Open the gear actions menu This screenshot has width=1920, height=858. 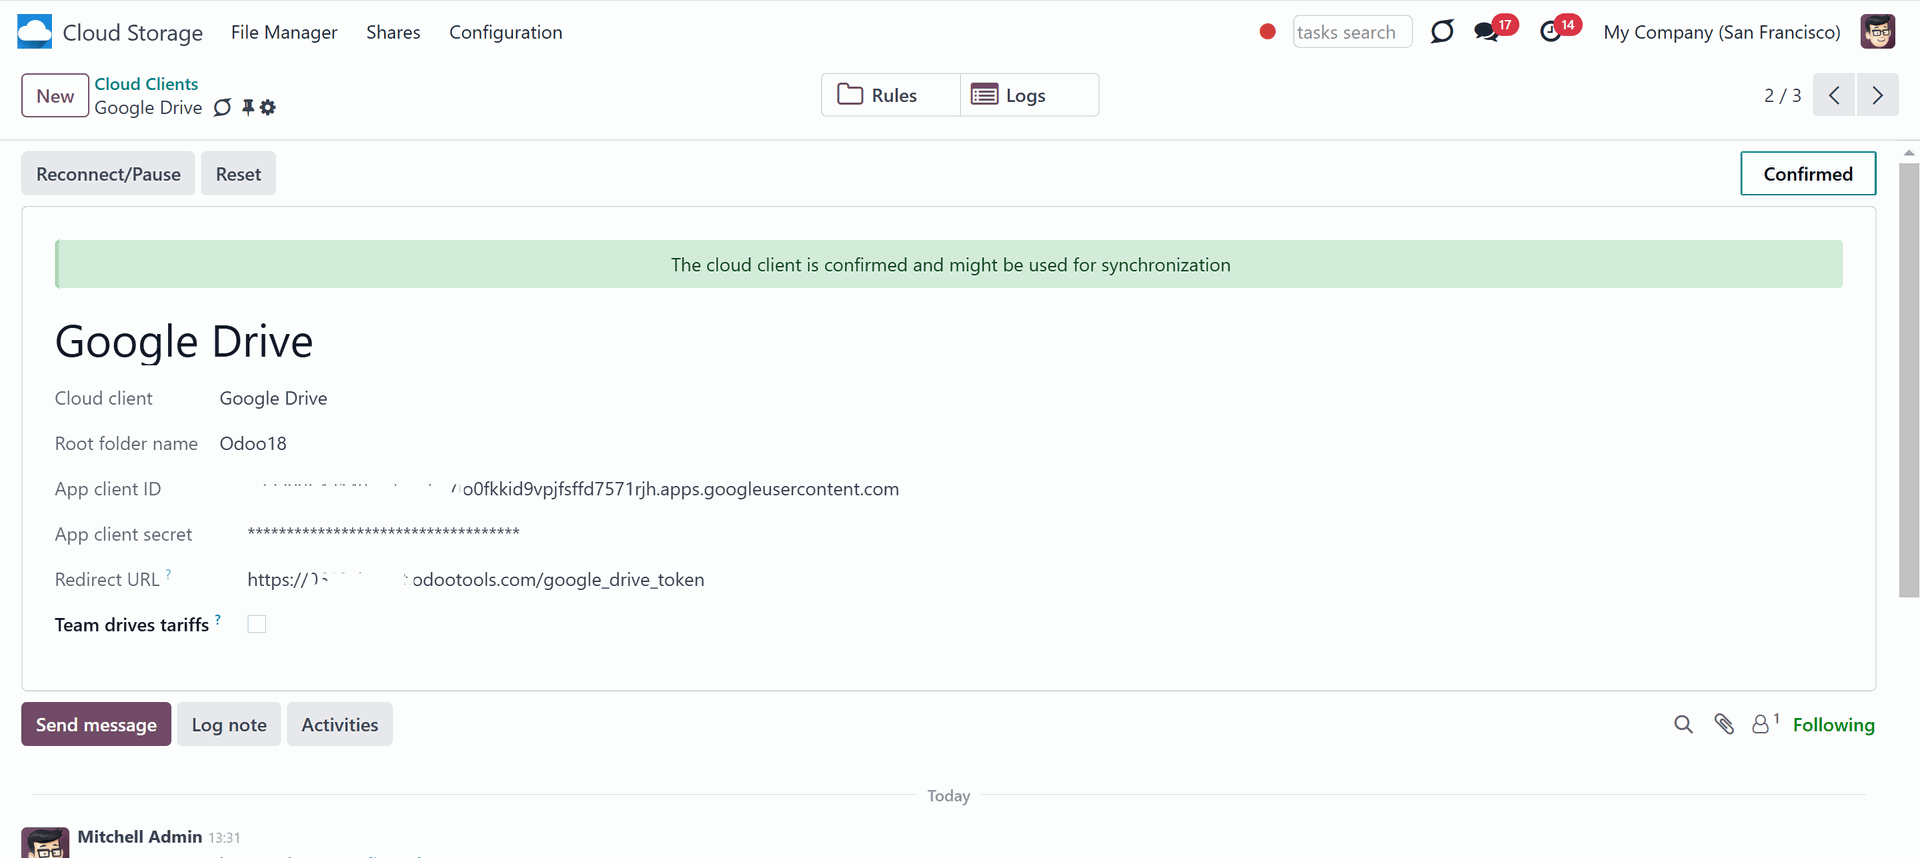click(x=268, y=107)
